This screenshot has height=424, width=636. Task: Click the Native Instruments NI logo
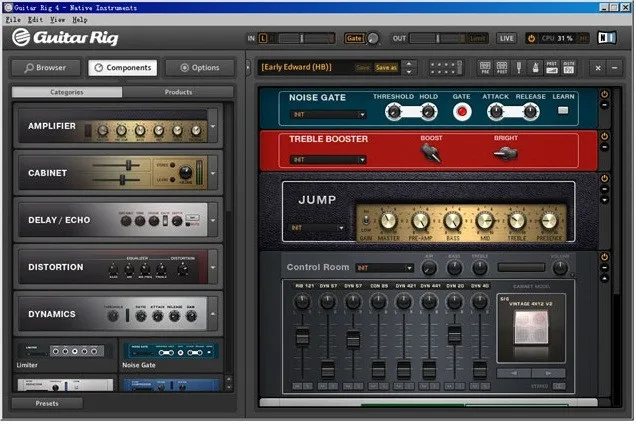click(x=607, y=38)
